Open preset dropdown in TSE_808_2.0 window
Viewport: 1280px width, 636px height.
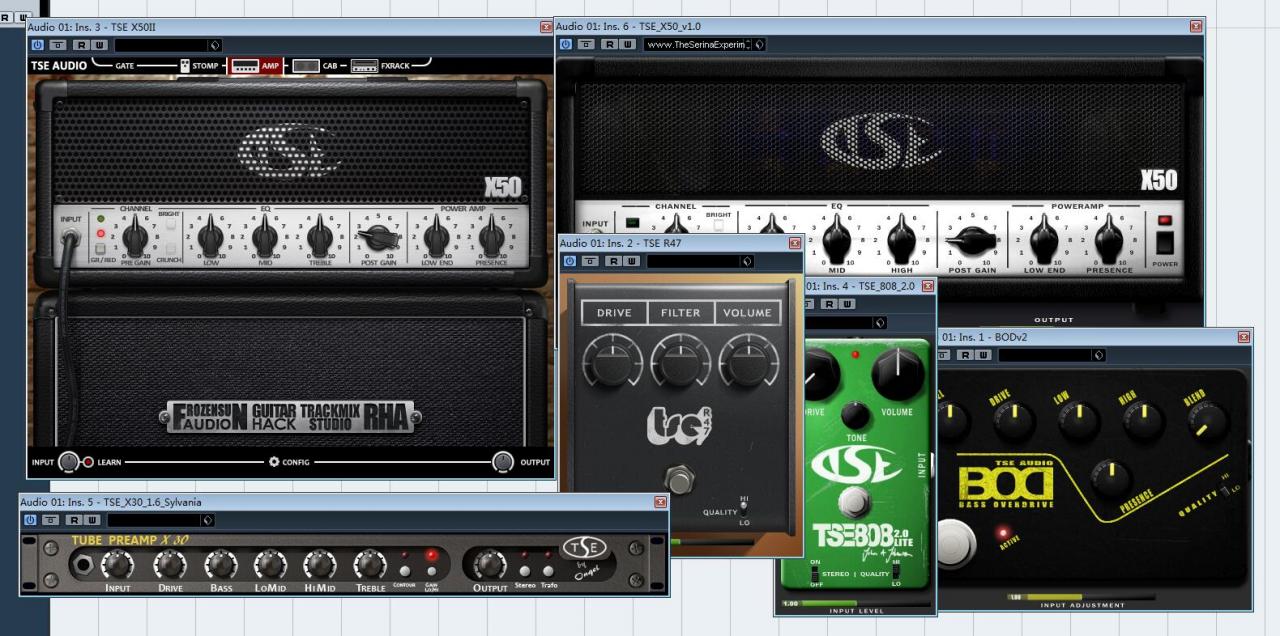click(x=879, y=323)
